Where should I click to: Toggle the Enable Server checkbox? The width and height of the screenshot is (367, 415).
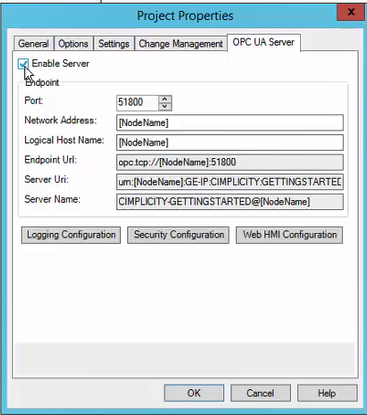(x=23, y=64)
